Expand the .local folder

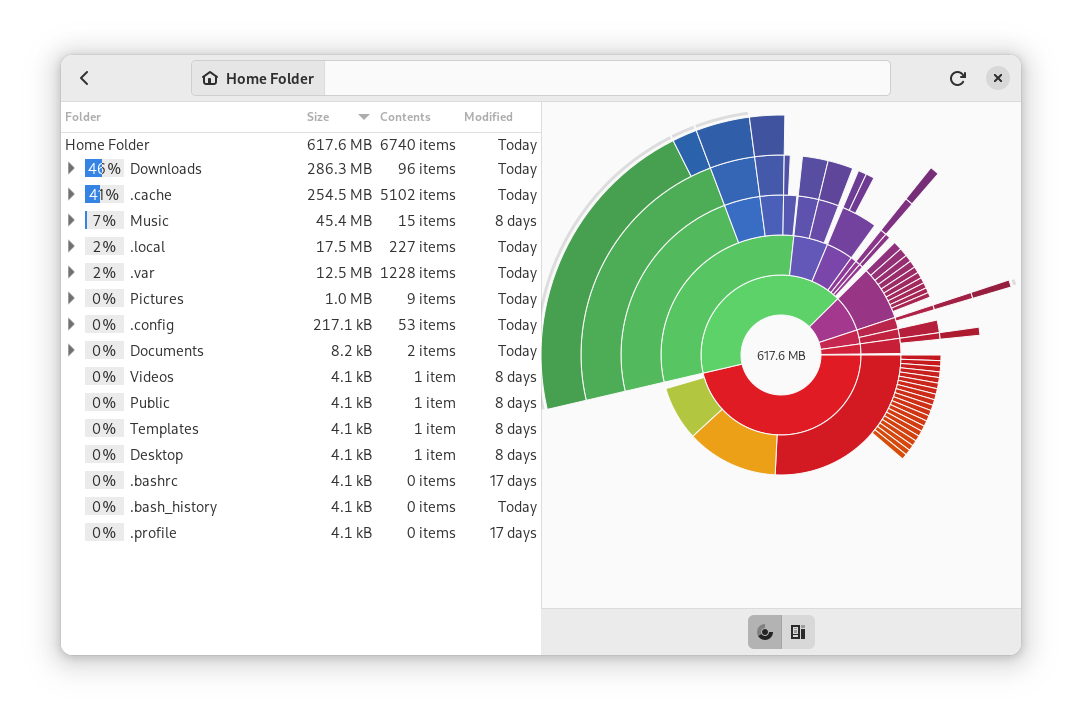point(71,247)
